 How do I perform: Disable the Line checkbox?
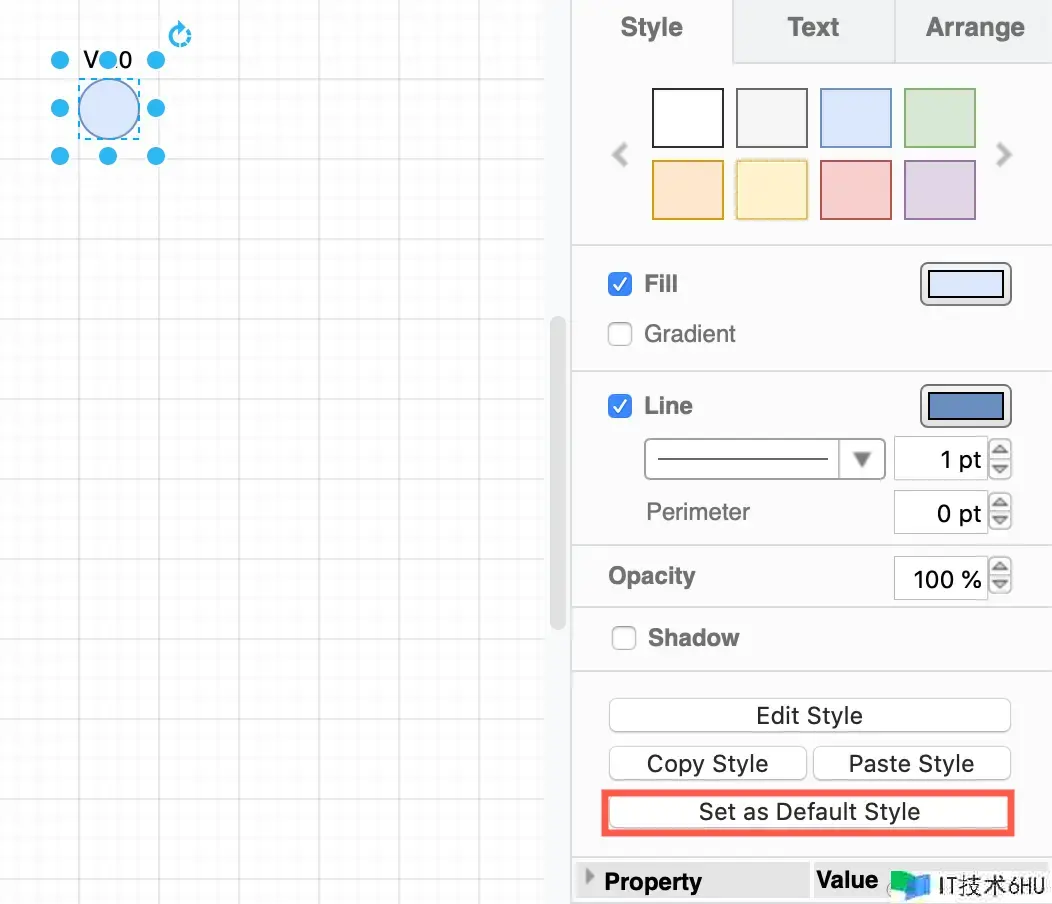coord(621,406)
